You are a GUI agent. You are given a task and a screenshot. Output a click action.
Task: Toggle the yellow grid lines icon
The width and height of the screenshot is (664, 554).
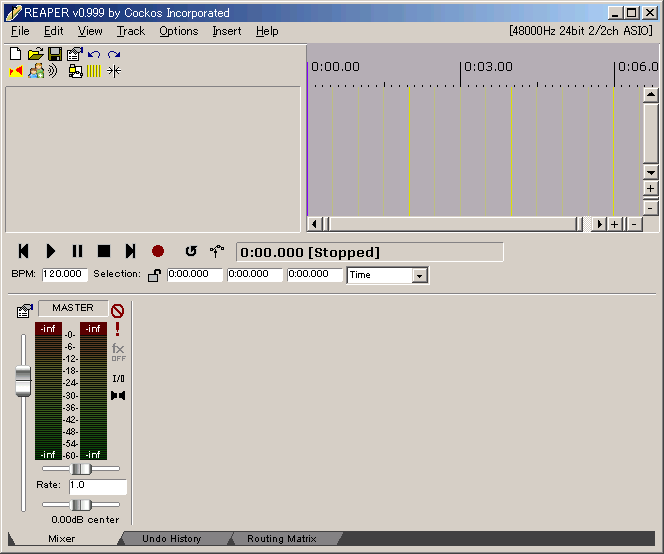[x=94, y=72]
